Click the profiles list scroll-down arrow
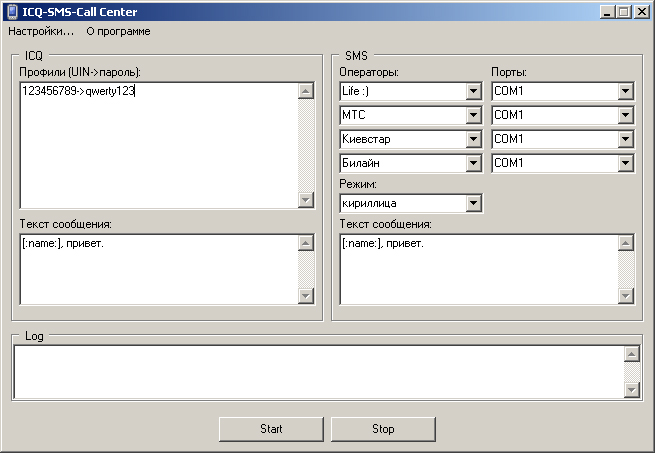 pos(306,200)
